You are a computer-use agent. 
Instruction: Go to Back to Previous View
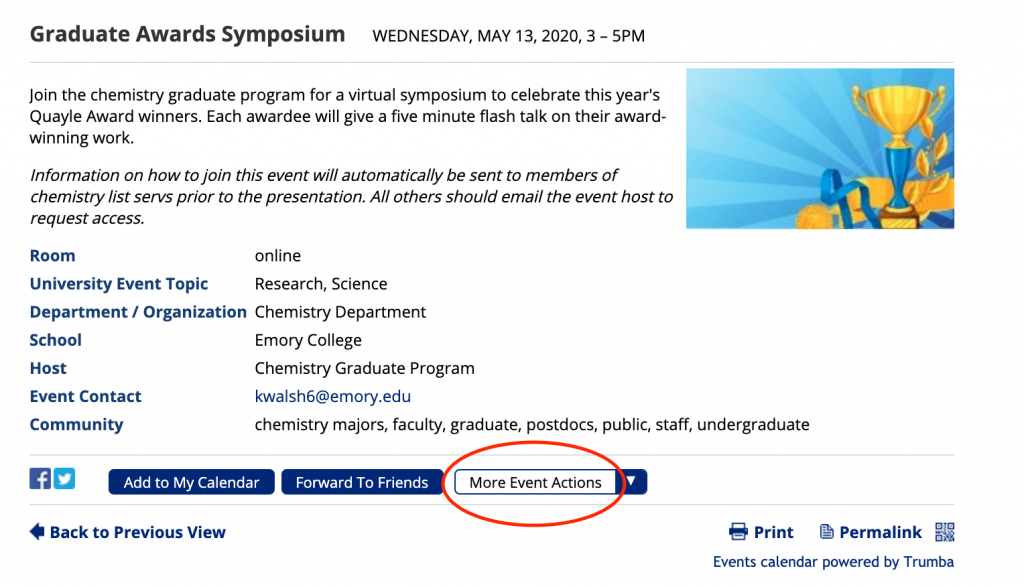pyautogui.click(x=137, y=532)
